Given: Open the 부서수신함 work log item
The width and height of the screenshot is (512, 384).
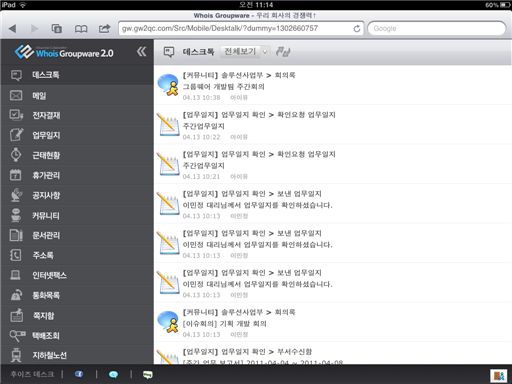Looking at the screenshot, I should pyautogui.click(x=333, y=354).
